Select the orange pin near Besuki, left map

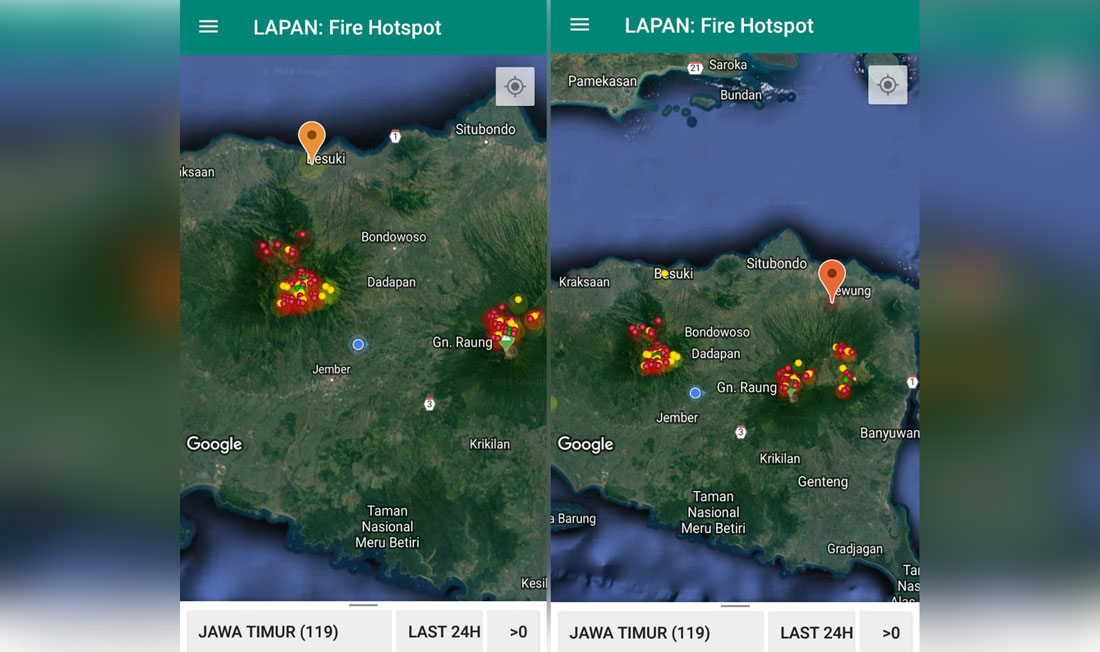311,141
